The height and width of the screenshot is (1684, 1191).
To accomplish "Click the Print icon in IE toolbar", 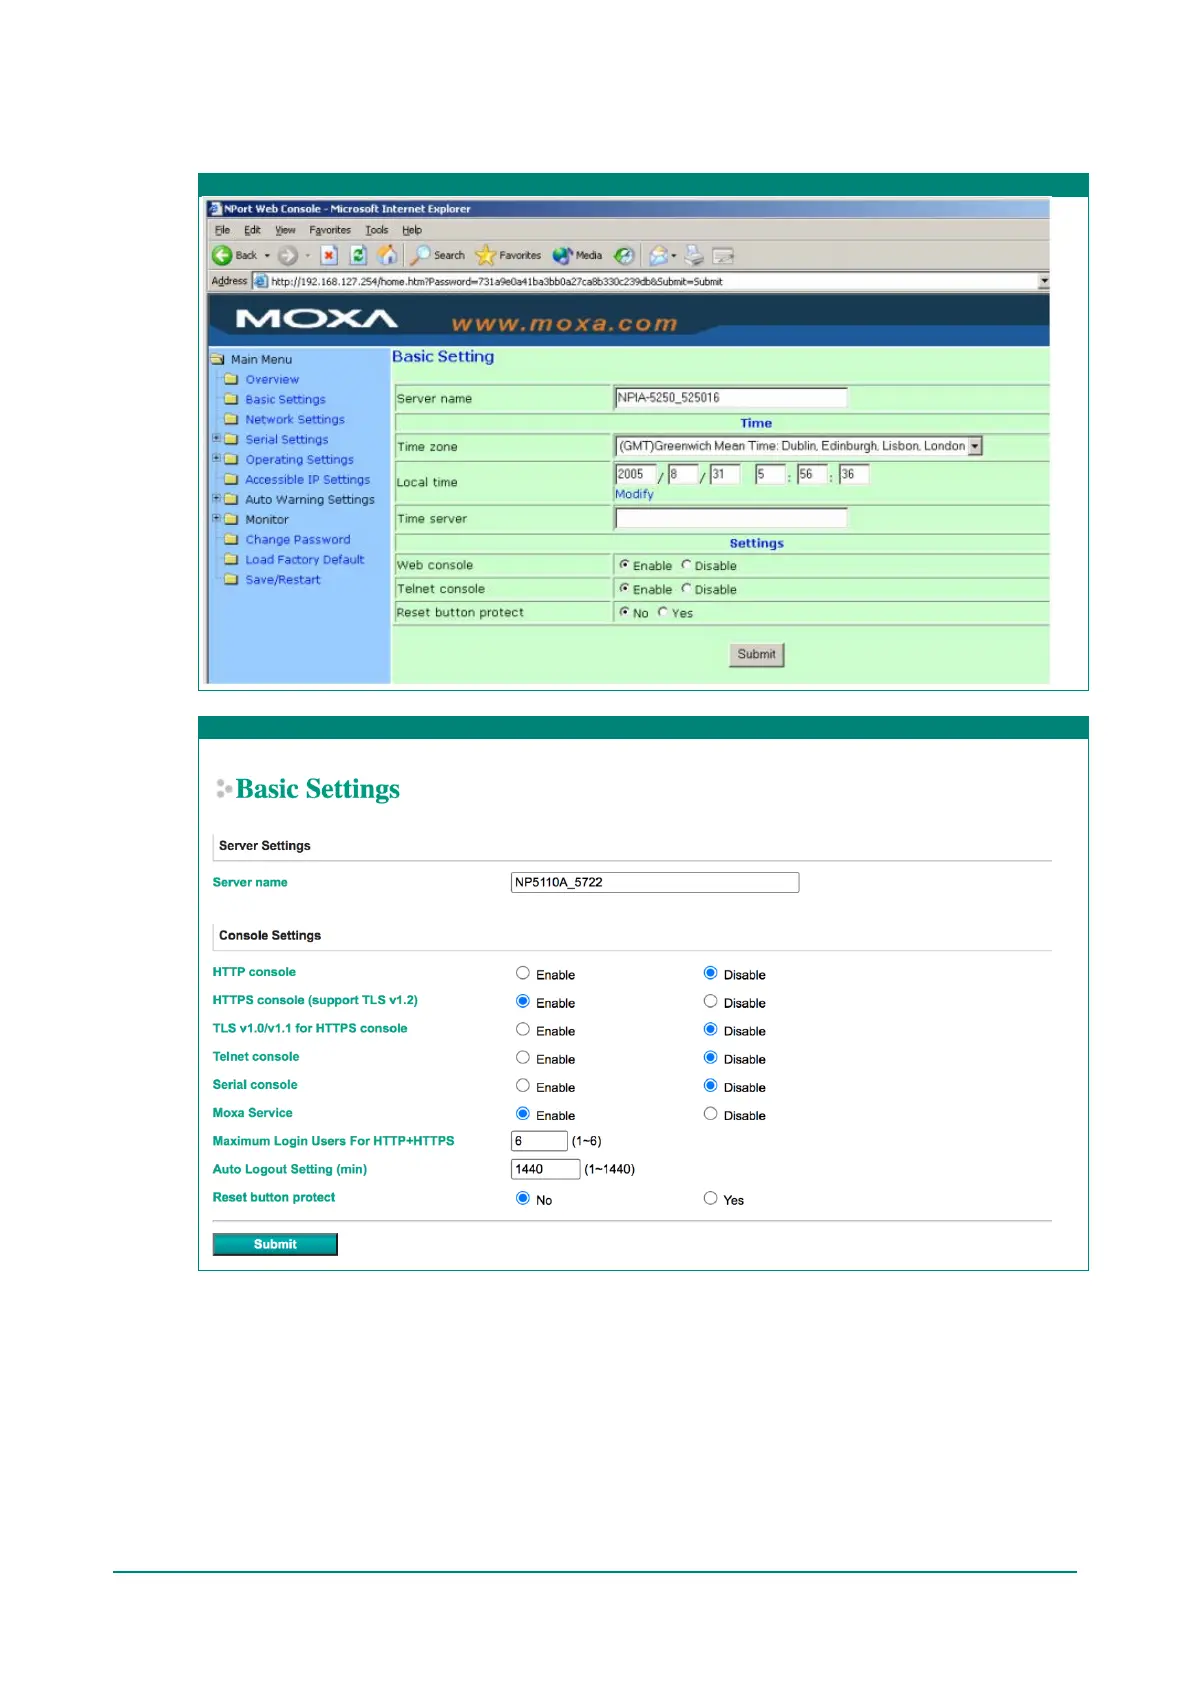I will click(x=694, y=256).
